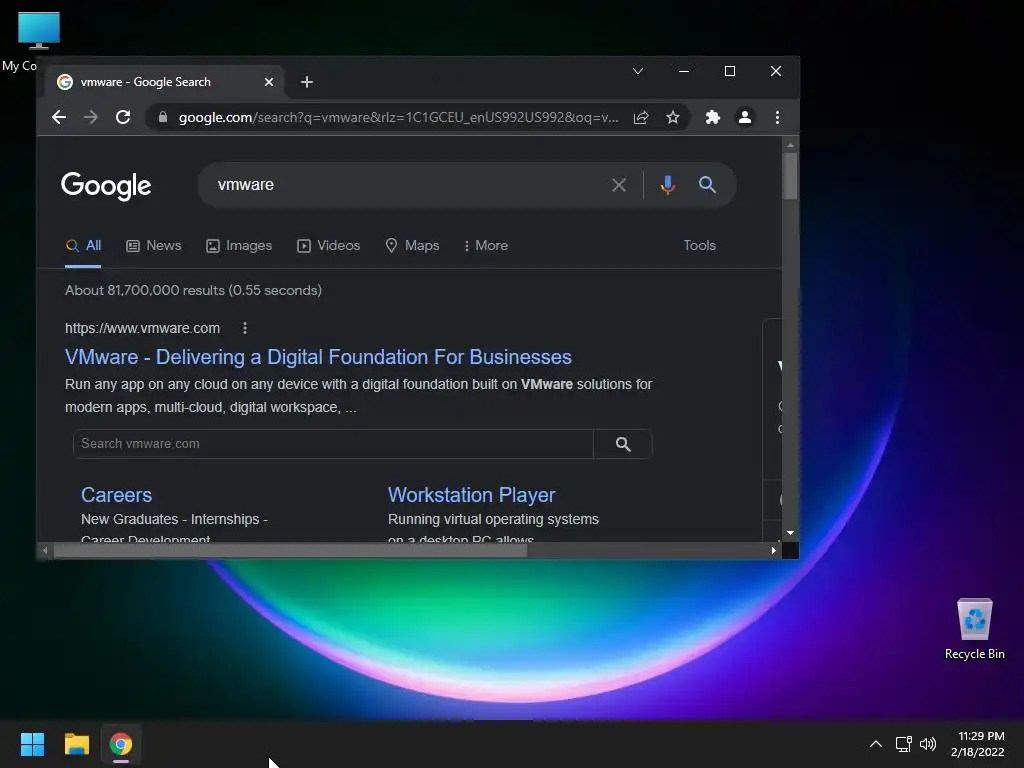
Task: Open the volume tray icon
Action: click(x=928, y=744)
